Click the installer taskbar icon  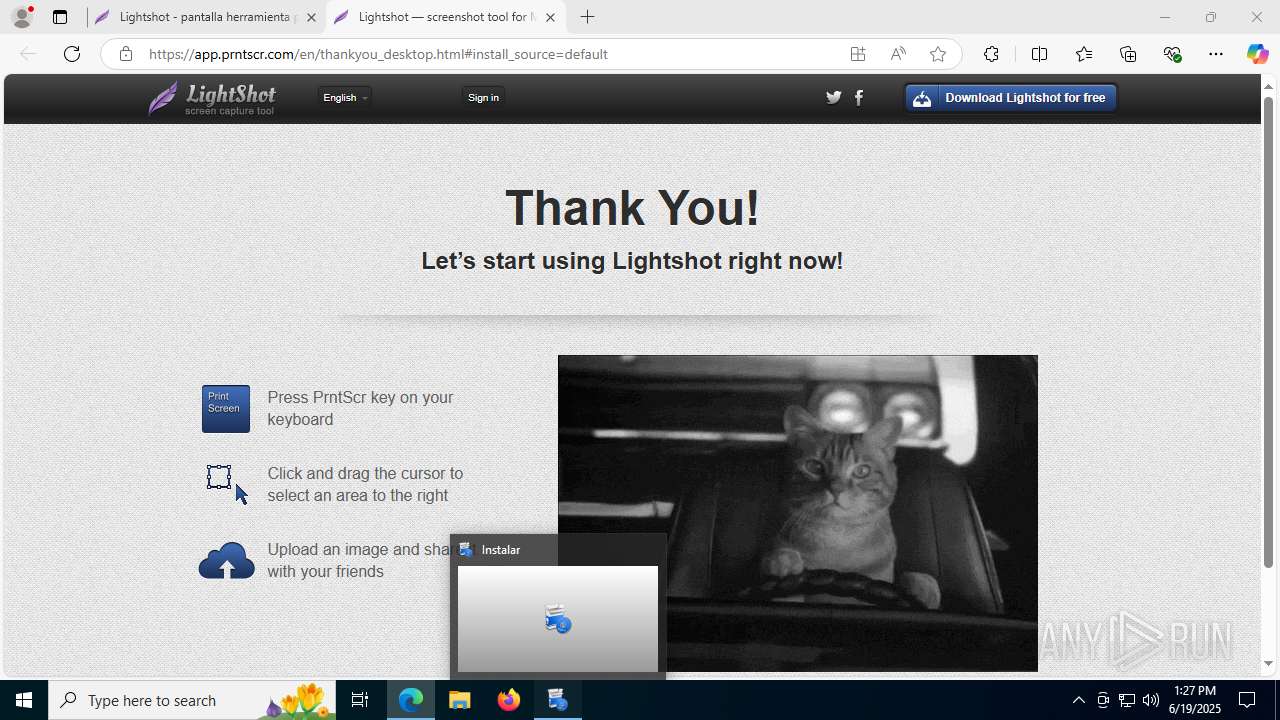tap(558, 700)
